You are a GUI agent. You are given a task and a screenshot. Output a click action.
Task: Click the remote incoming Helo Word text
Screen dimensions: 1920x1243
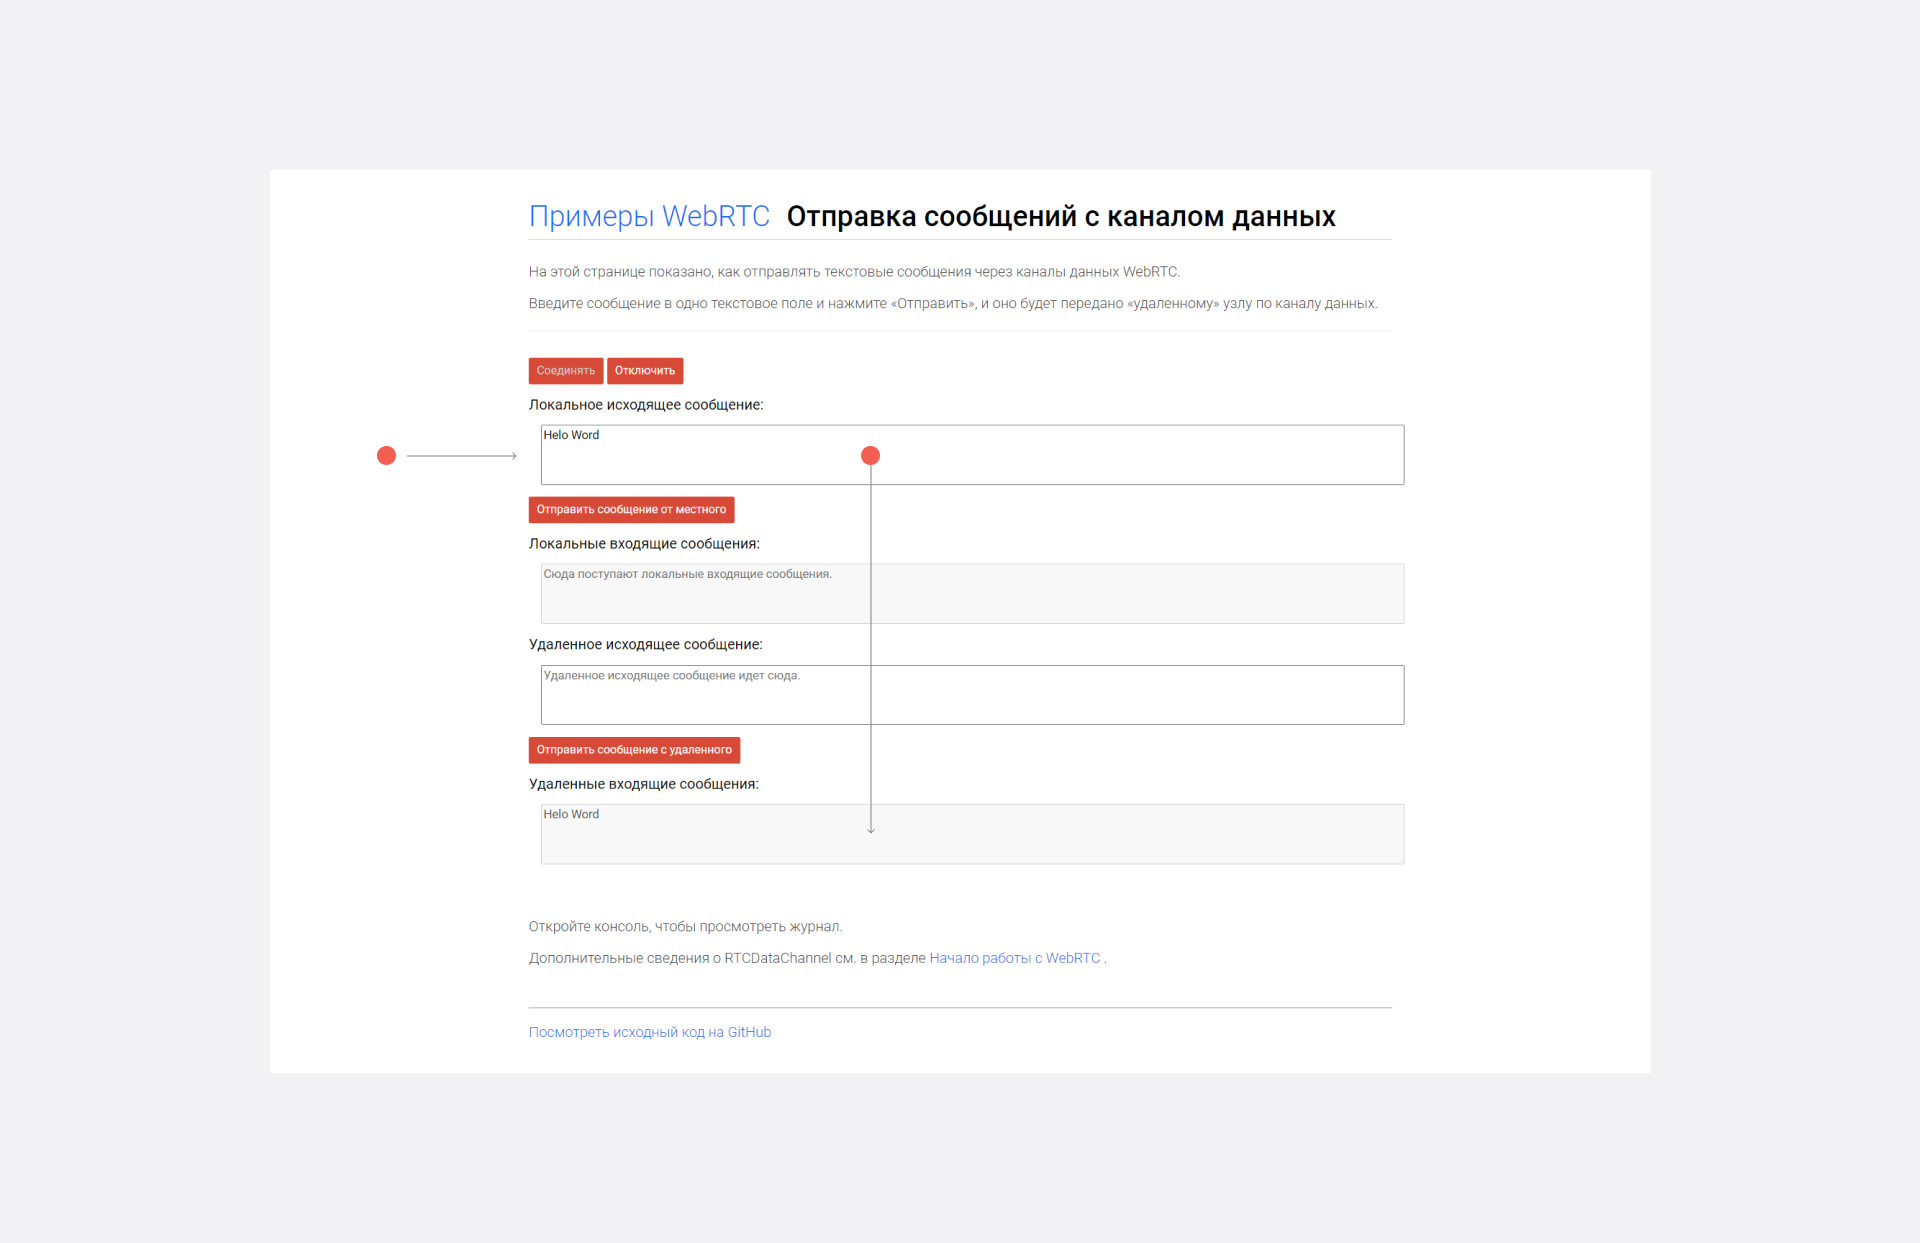point(571,814)
